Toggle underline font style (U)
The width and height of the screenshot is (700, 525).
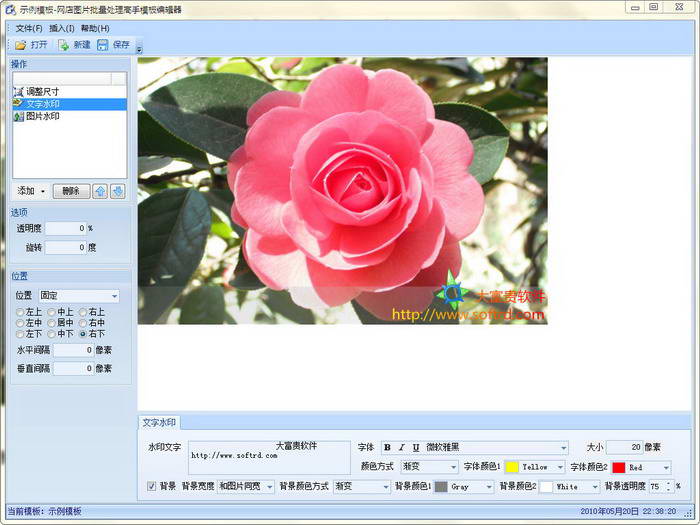pyautogui.click(x=415, y=447)
